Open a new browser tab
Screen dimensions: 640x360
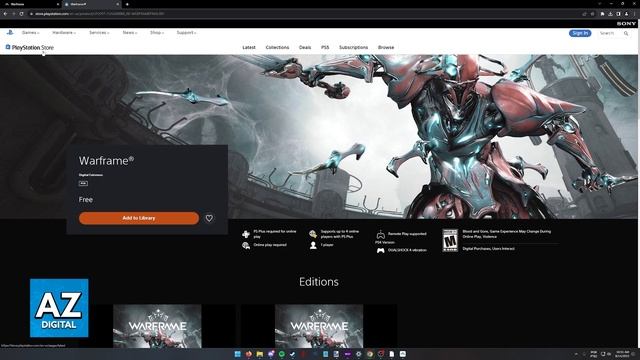(x=127, y=4)
